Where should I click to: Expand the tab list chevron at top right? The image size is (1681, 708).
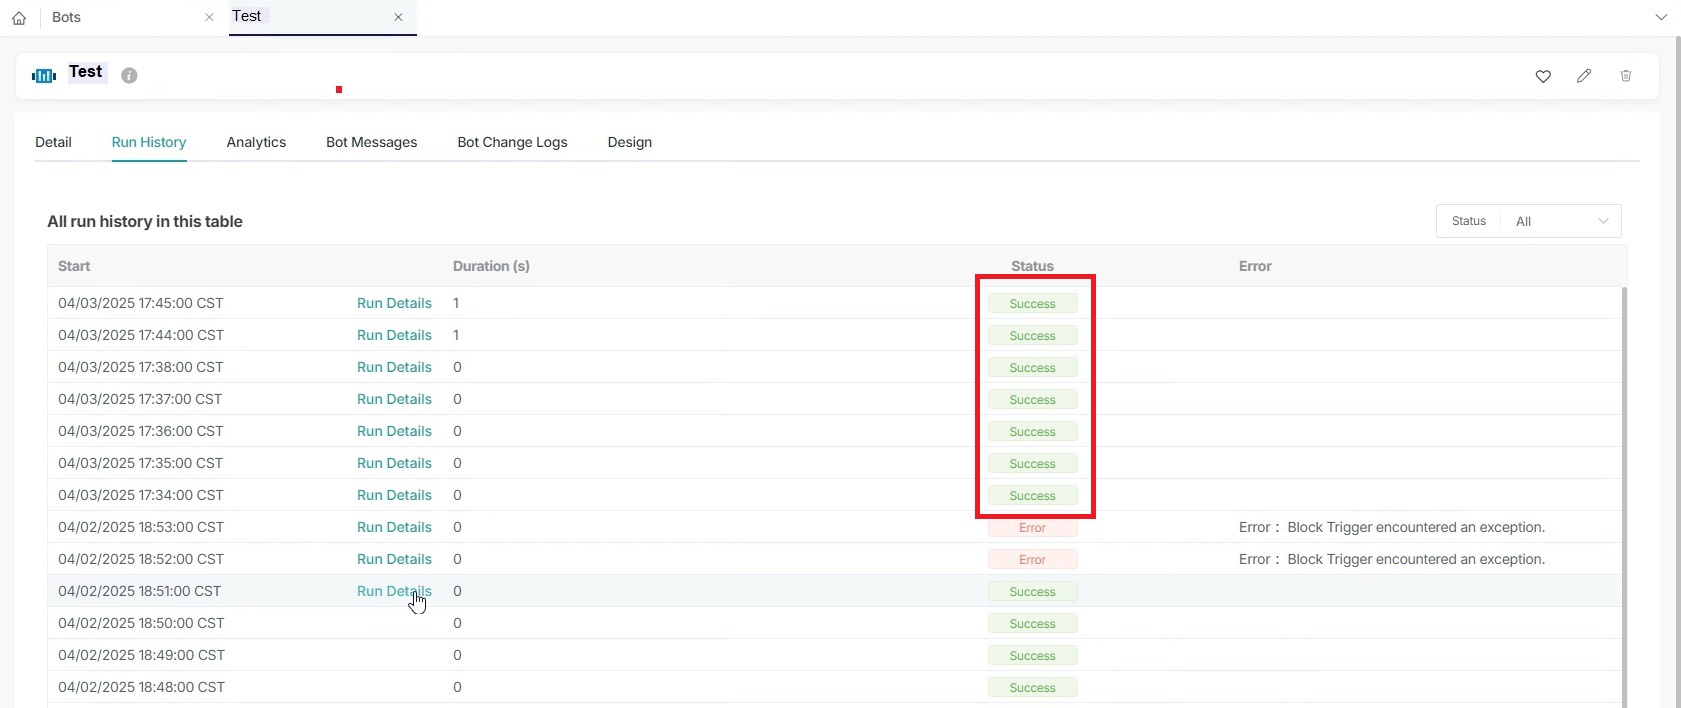pos(1660,18)
